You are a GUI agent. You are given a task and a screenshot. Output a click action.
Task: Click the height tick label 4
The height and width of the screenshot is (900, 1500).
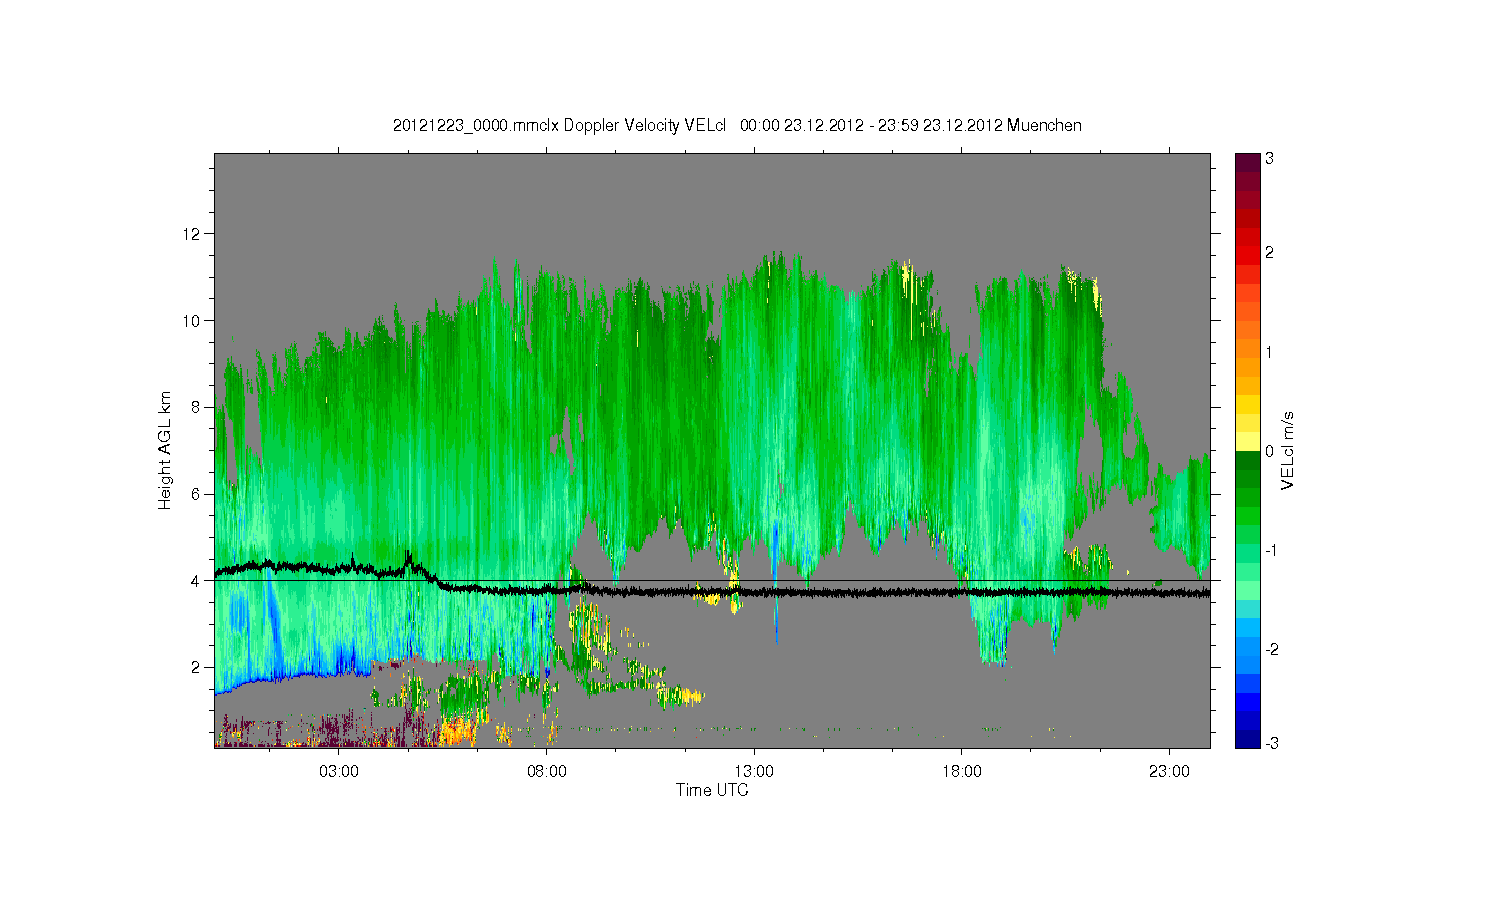[x=196, y=580]
